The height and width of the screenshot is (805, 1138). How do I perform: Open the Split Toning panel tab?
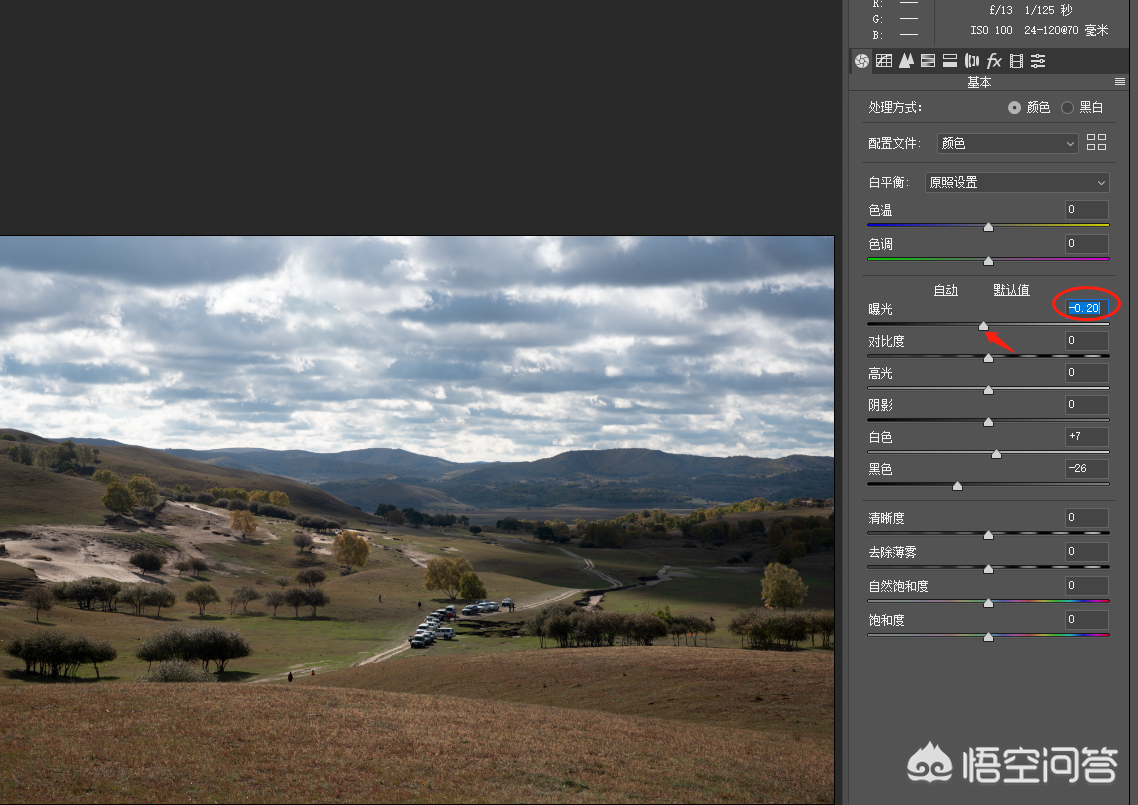[x=950, y=61]
